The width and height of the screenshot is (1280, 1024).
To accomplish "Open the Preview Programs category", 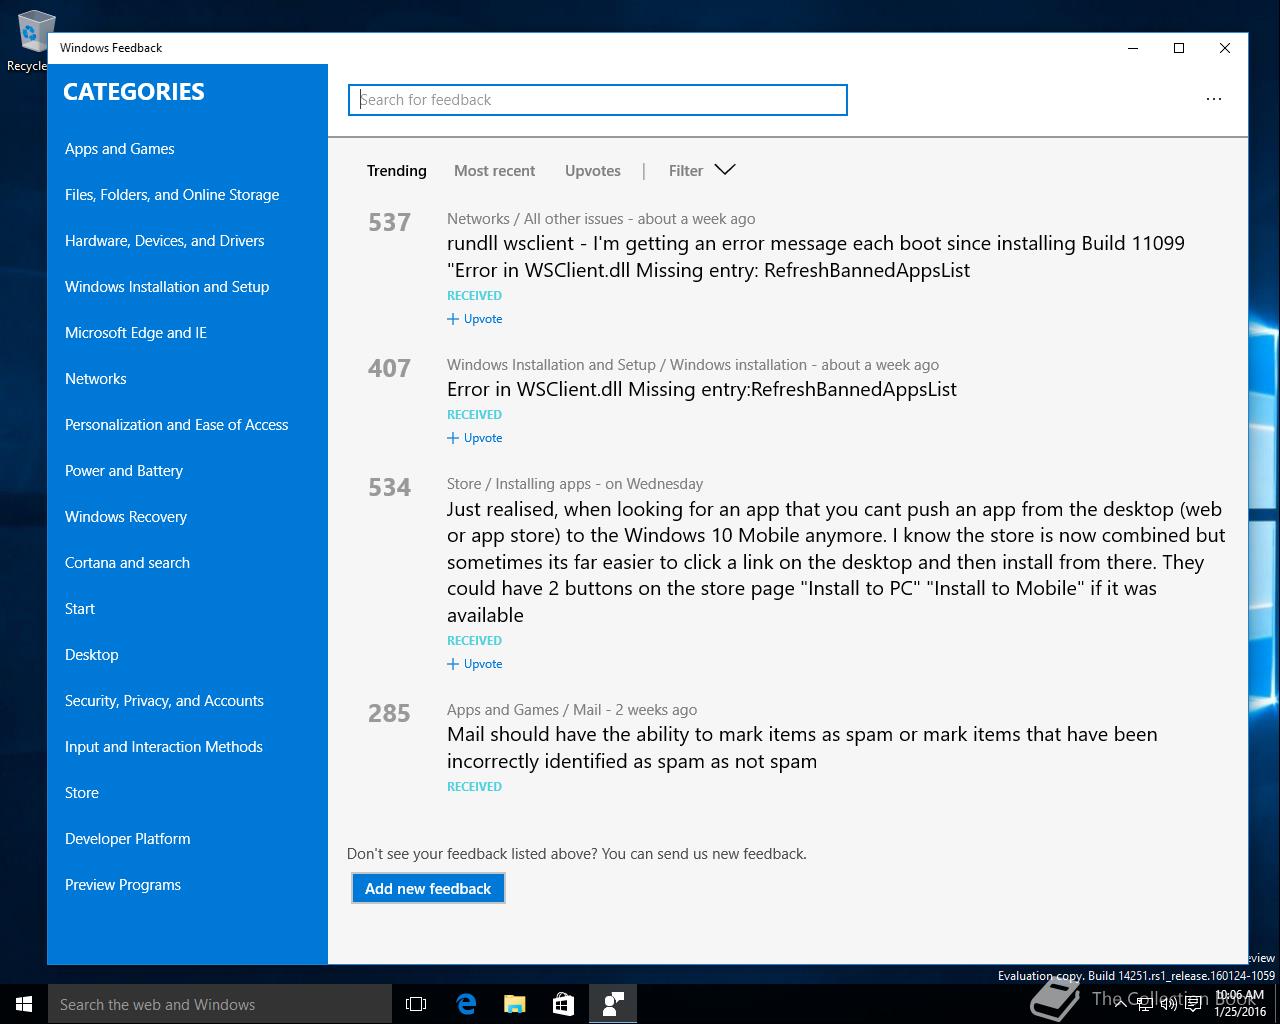I will (x=123, y=885).
